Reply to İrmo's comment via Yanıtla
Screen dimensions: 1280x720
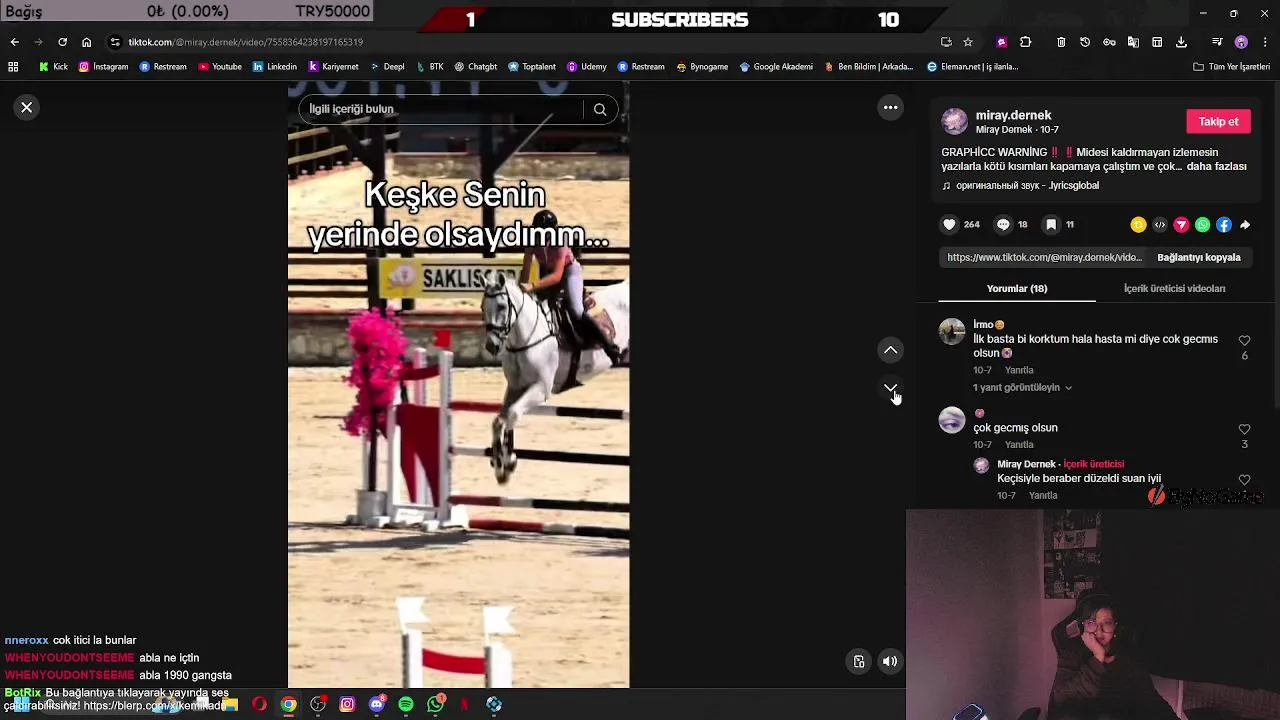tap(1019, 370)
